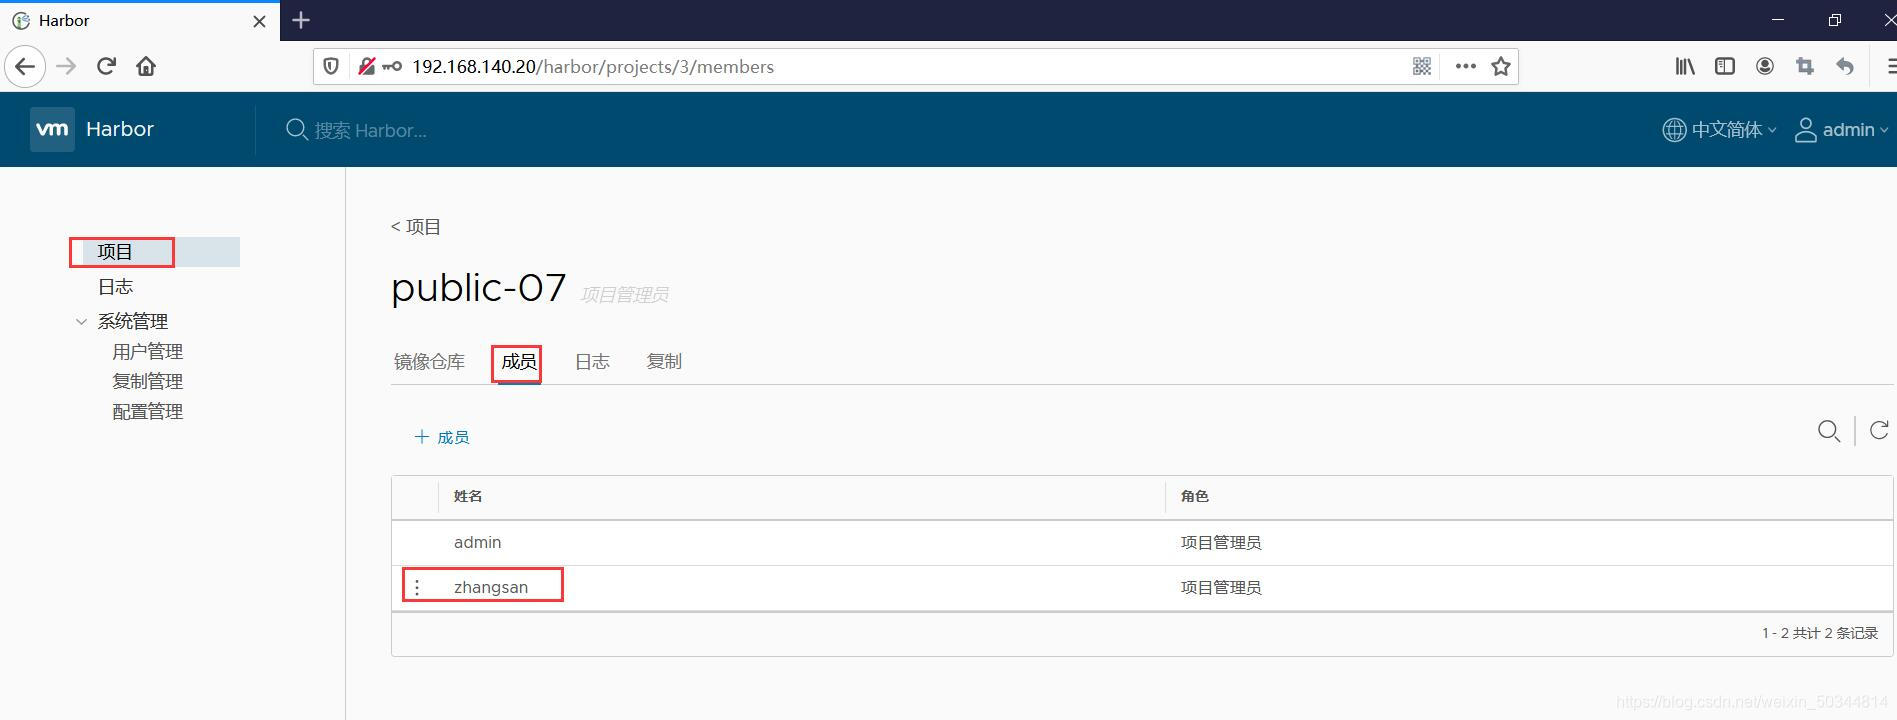Click the admin user avatar icon
This screenshot has width=1897, height=720.
pos(1806,130)
